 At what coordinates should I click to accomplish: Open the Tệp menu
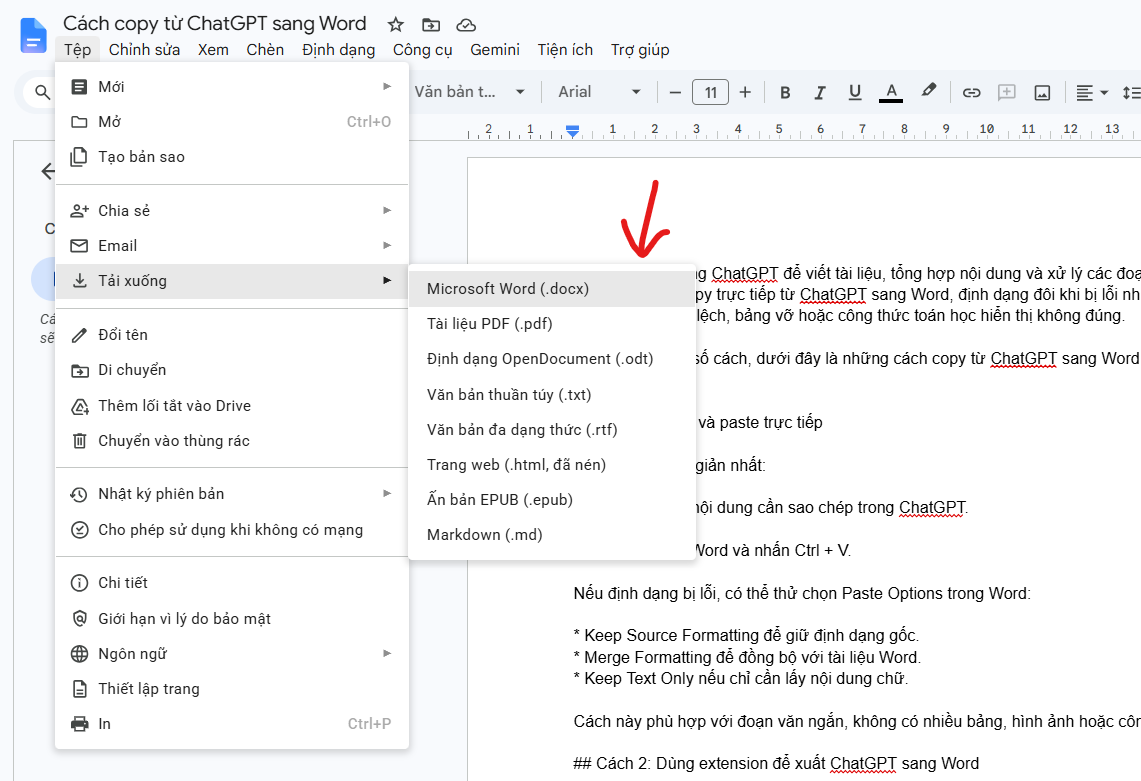click(x=77, y=49)
